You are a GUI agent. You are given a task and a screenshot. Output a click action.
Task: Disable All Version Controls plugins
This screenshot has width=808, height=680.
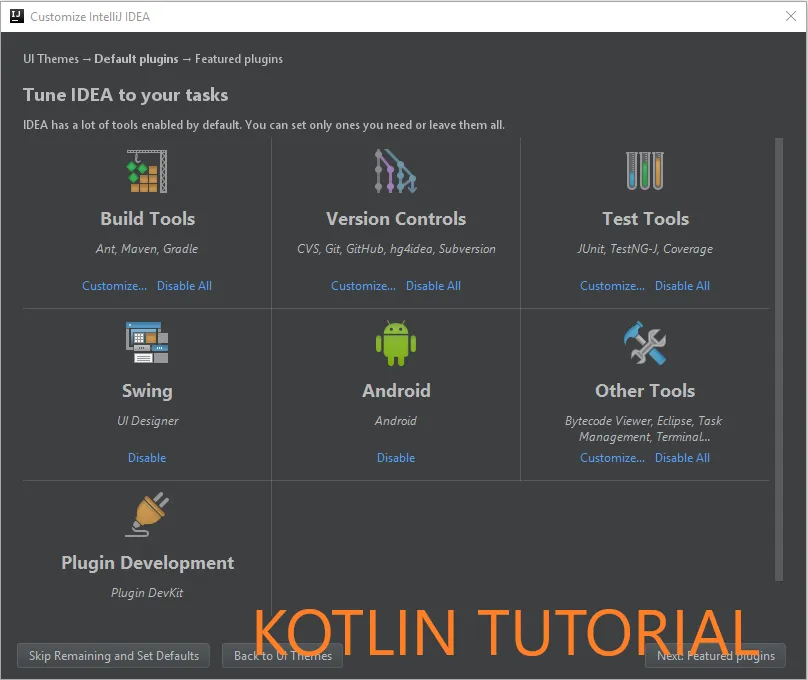click(x=433, y=286)
